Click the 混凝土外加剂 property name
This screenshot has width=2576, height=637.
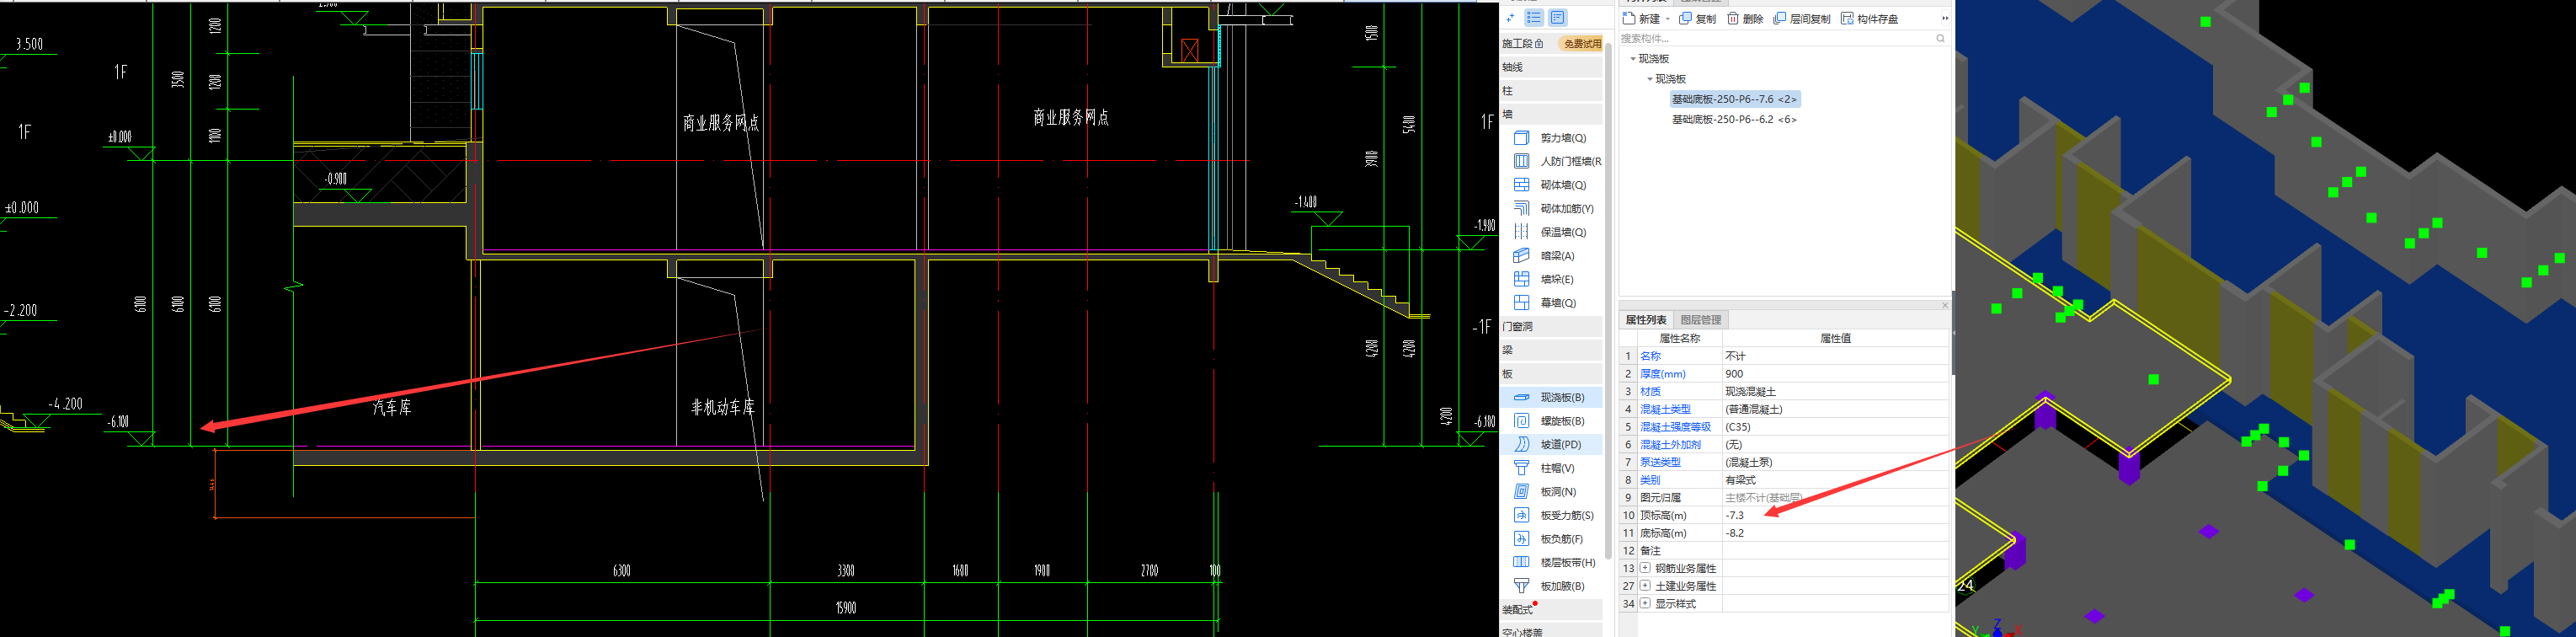pos(1670,445)
